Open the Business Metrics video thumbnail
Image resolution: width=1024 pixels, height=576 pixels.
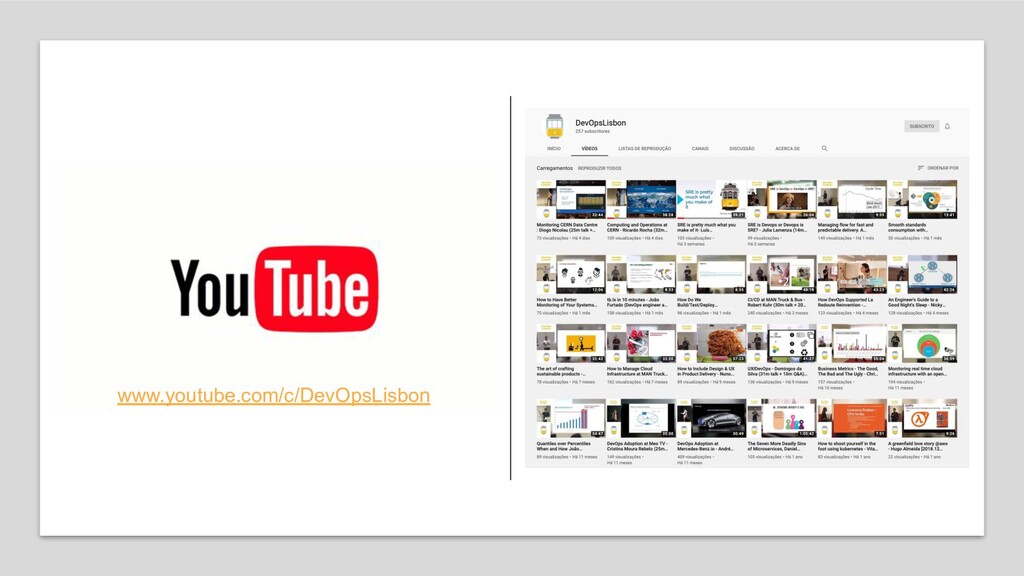[x=852, y=344]
